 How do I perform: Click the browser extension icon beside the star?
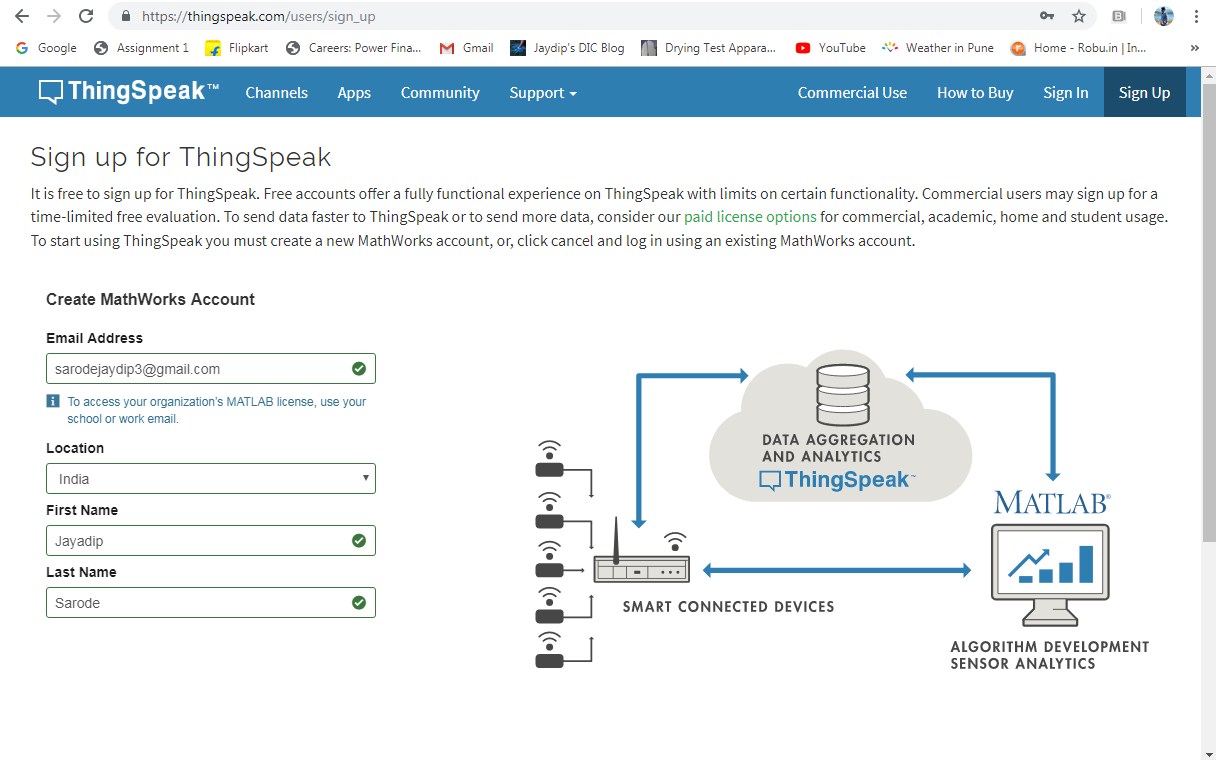pyautogui.click(x=1119, y=16)
